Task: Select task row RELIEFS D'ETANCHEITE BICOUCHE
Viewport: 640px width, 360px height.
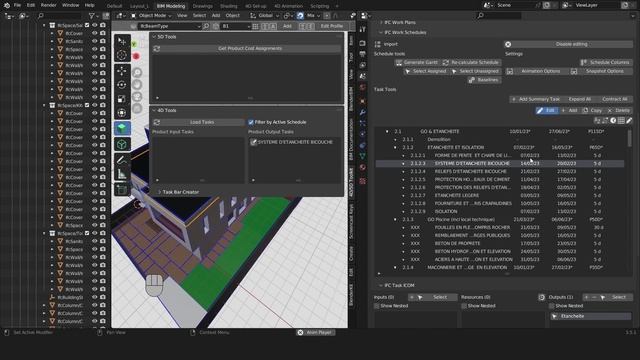Action: 500,171
